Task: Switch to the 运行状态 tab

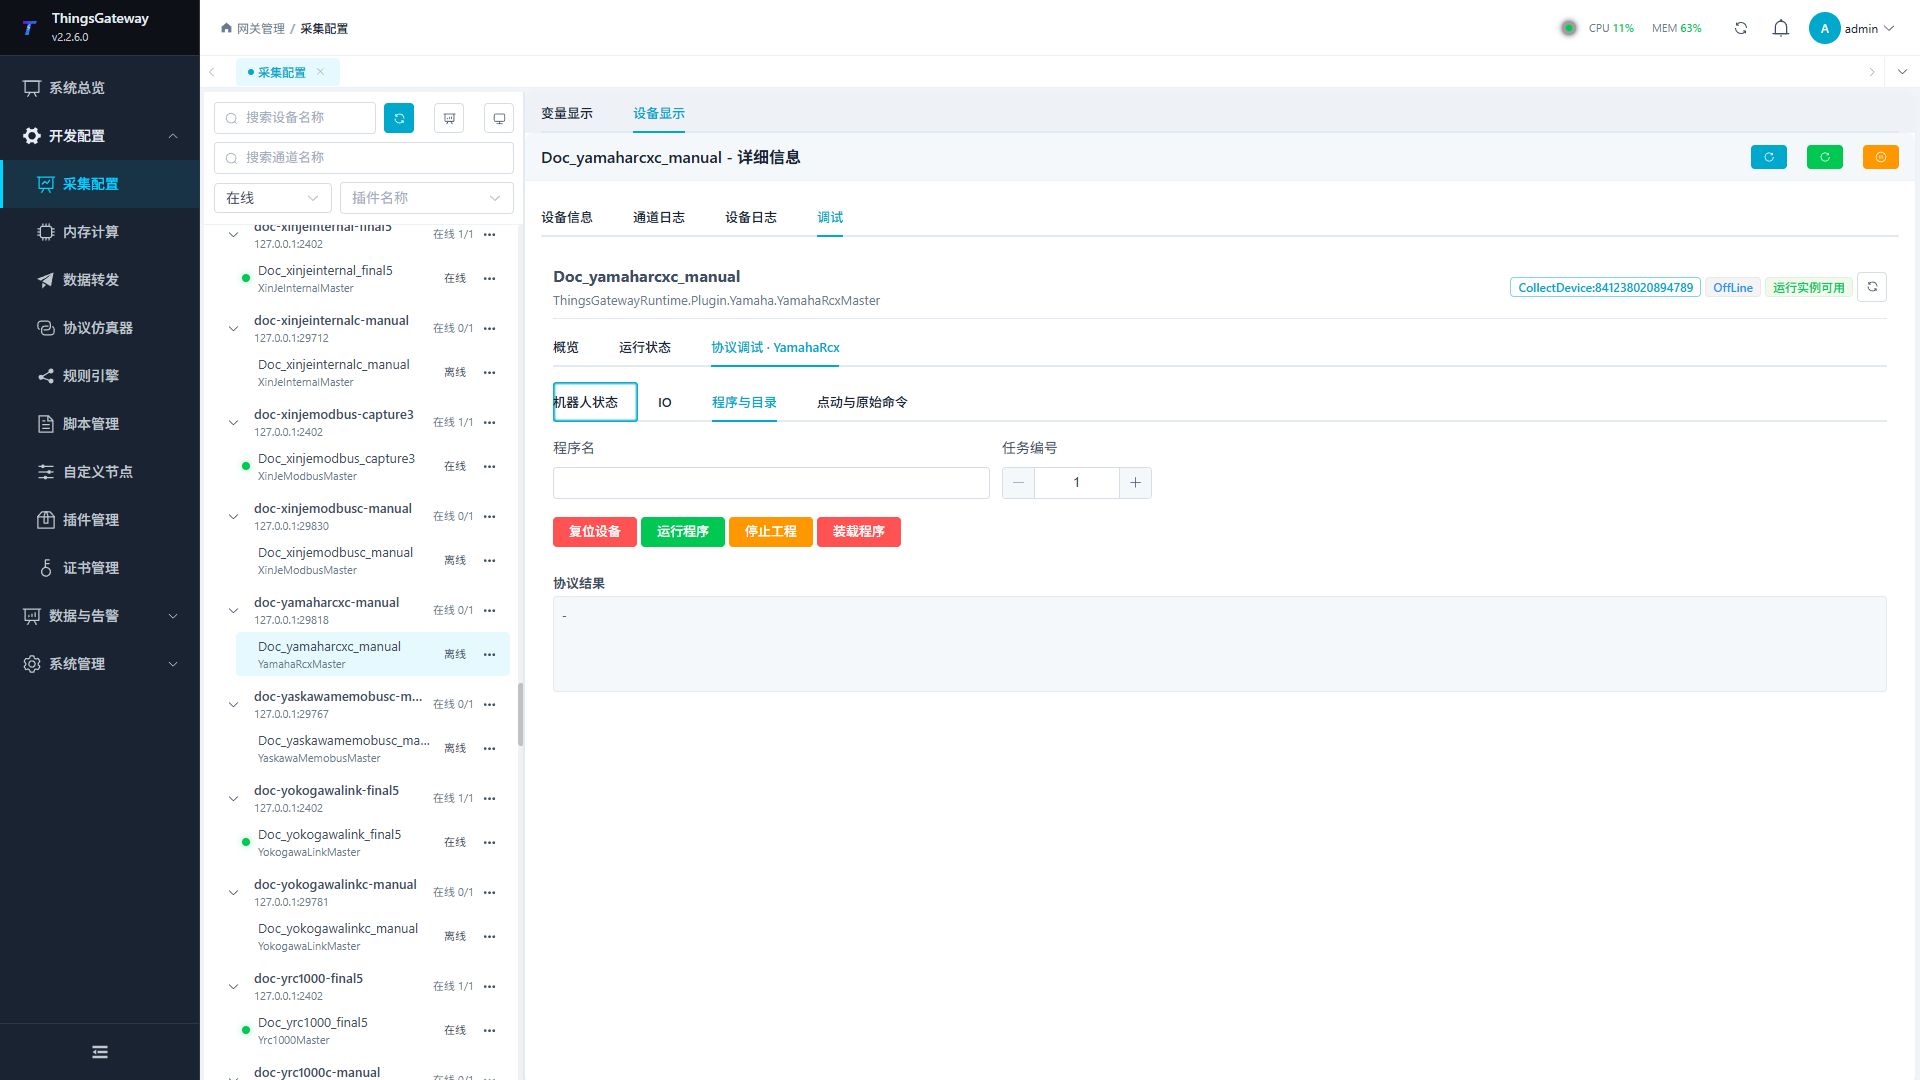Action: [645, 347]
